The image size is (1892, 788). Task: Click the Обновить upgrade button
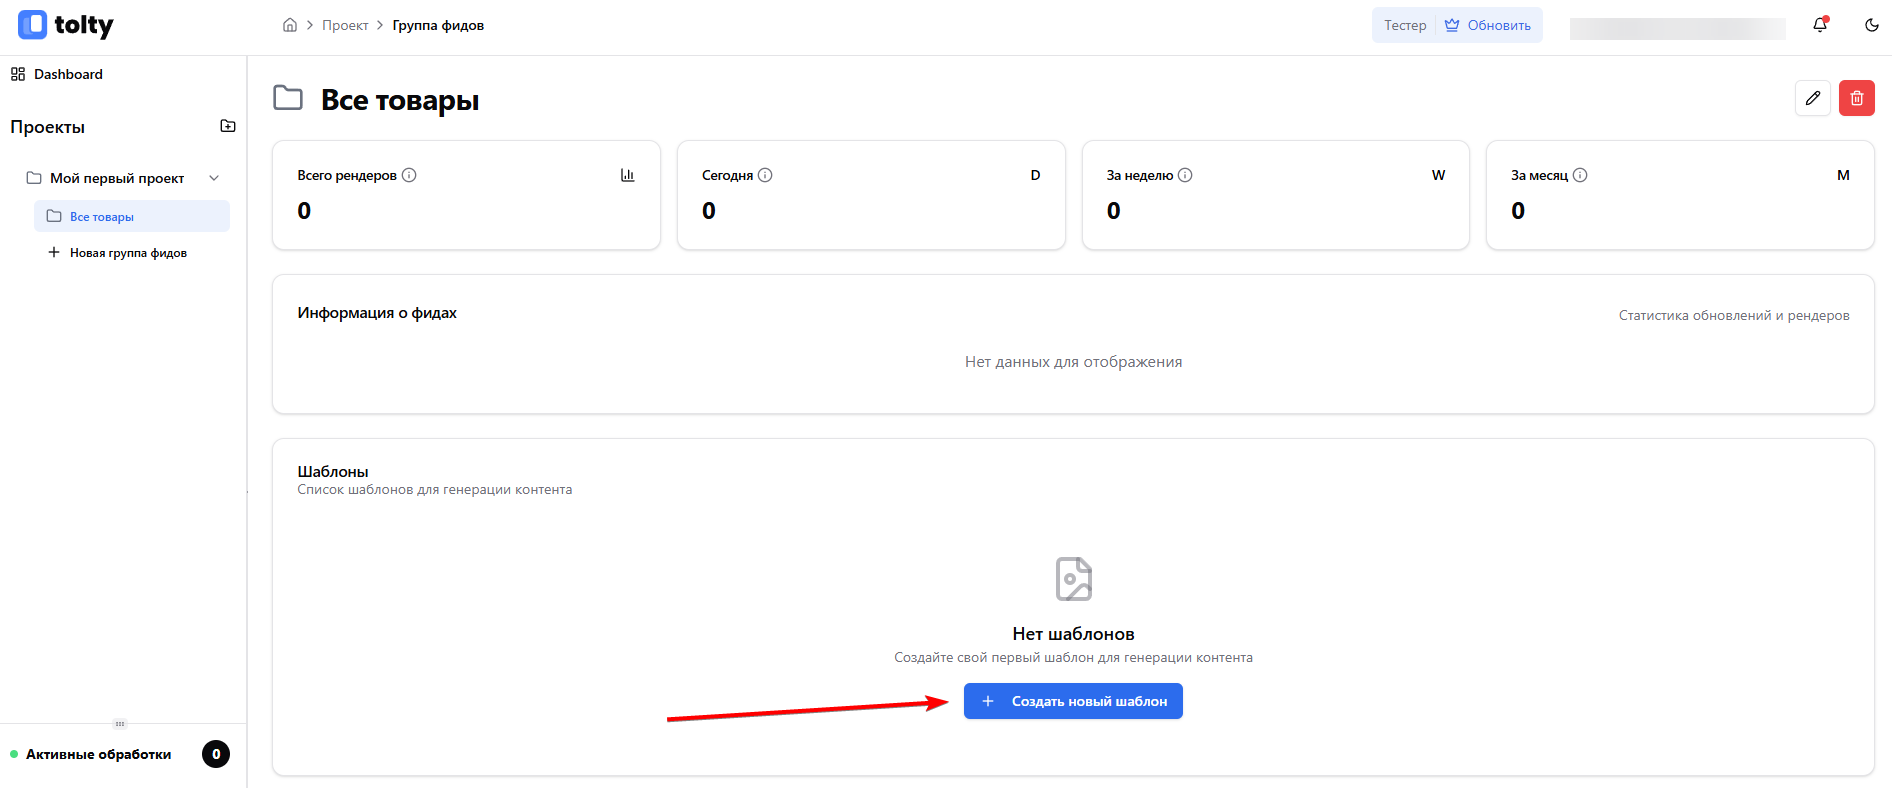point(1488,25)
